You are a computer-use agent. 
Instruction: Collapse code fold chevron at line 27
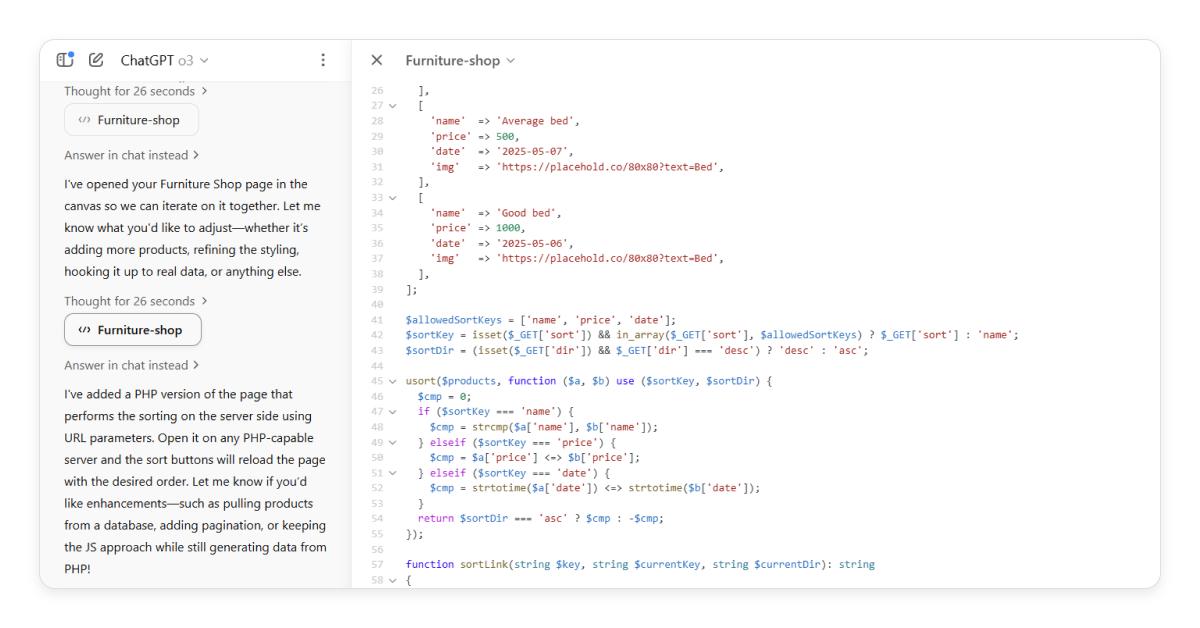394,105
